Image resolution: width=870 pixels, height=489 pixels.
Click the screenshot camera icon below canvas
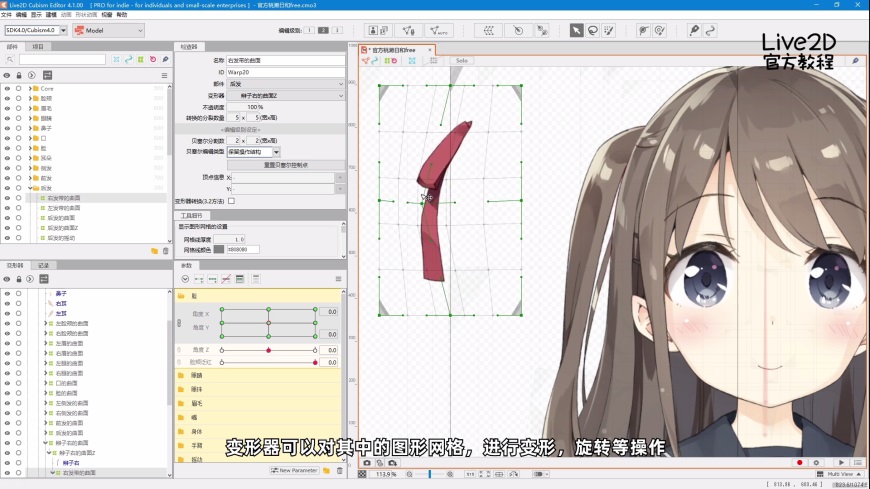pos(367,462)
